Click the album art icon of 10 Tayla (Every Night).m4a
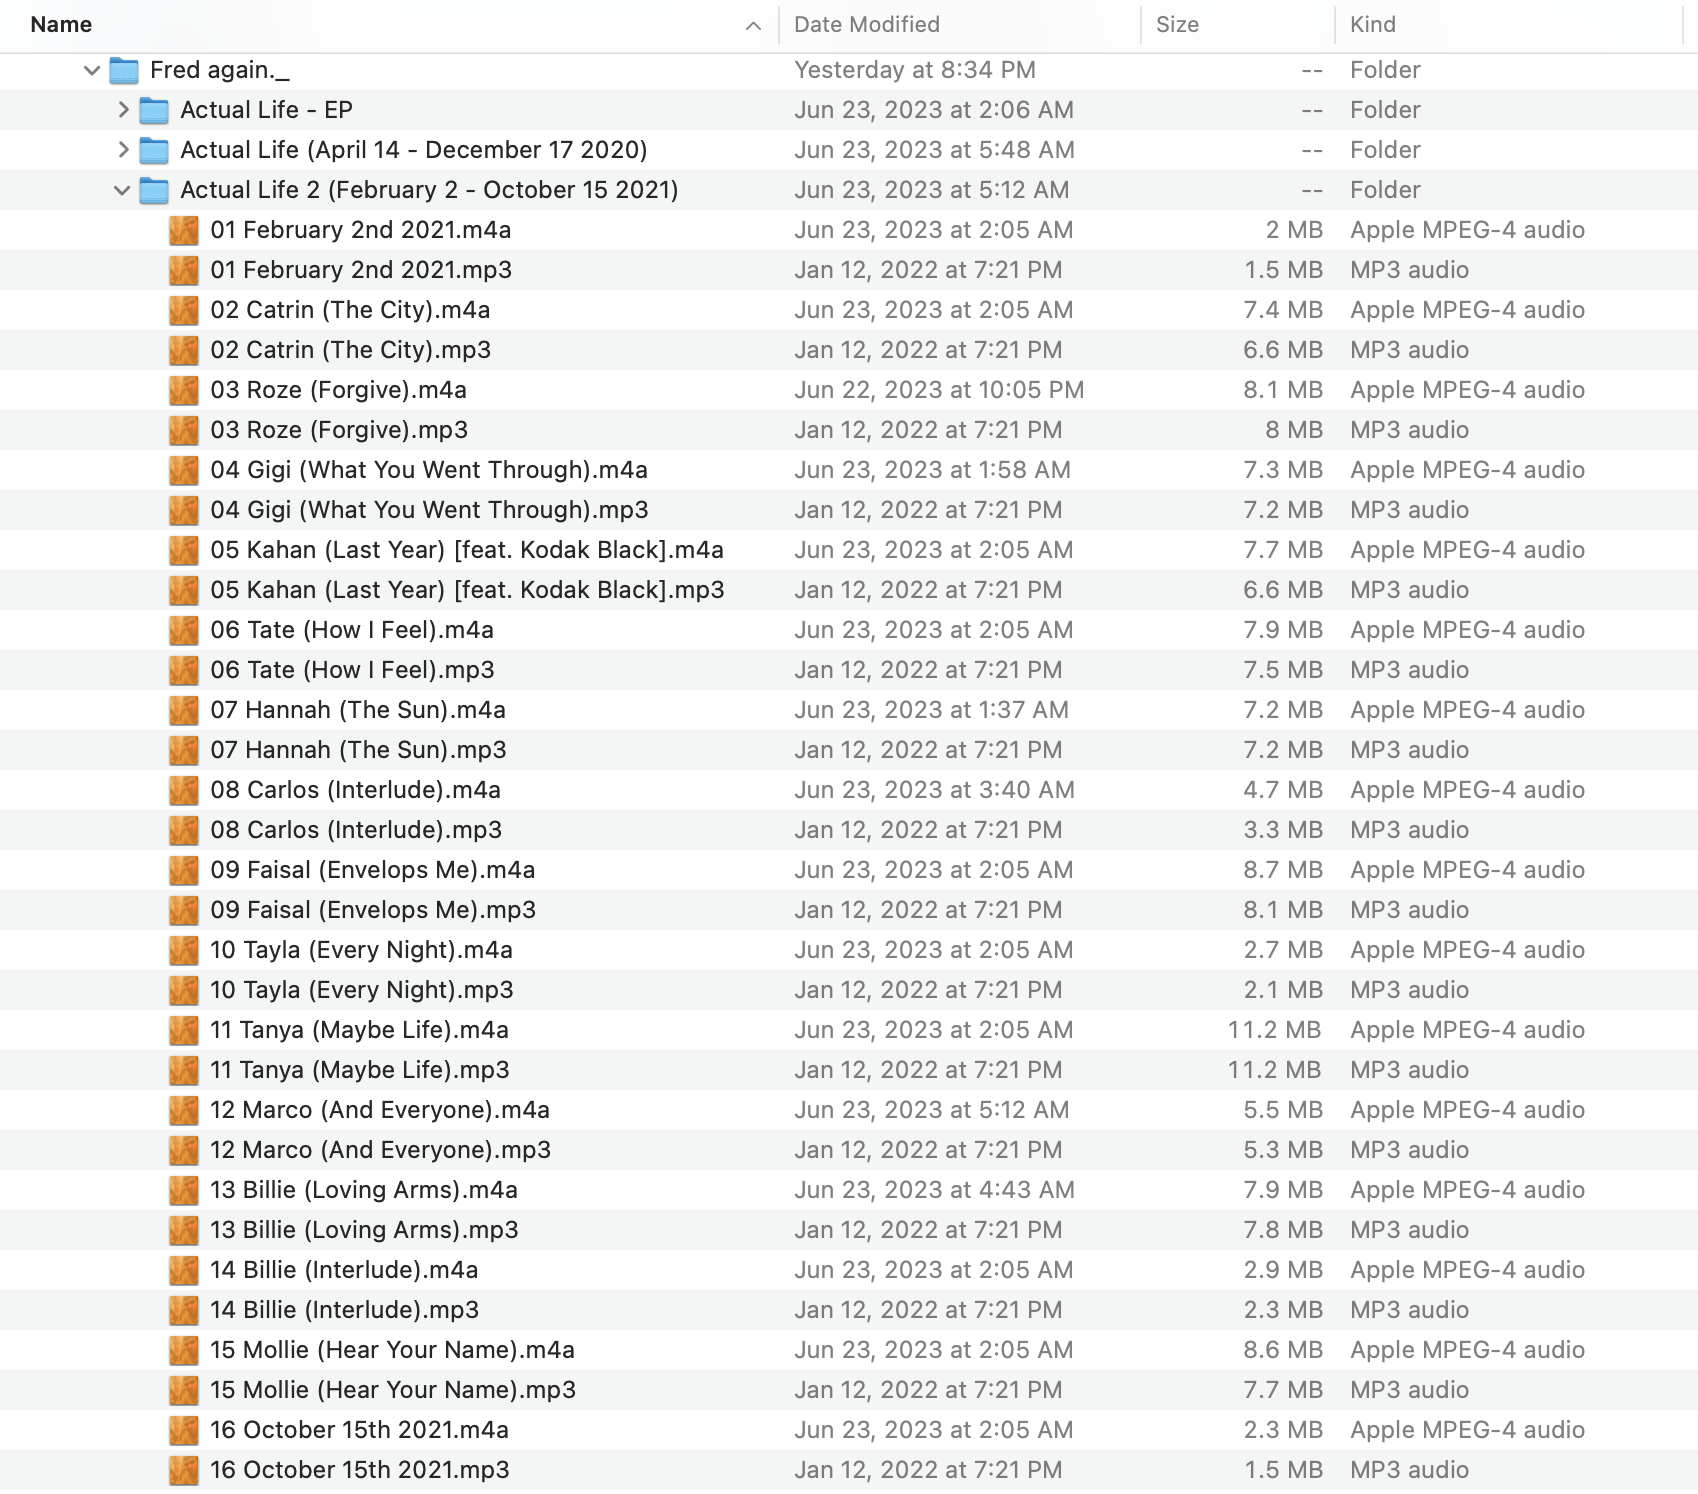1698x1494 pixels. 184,950
